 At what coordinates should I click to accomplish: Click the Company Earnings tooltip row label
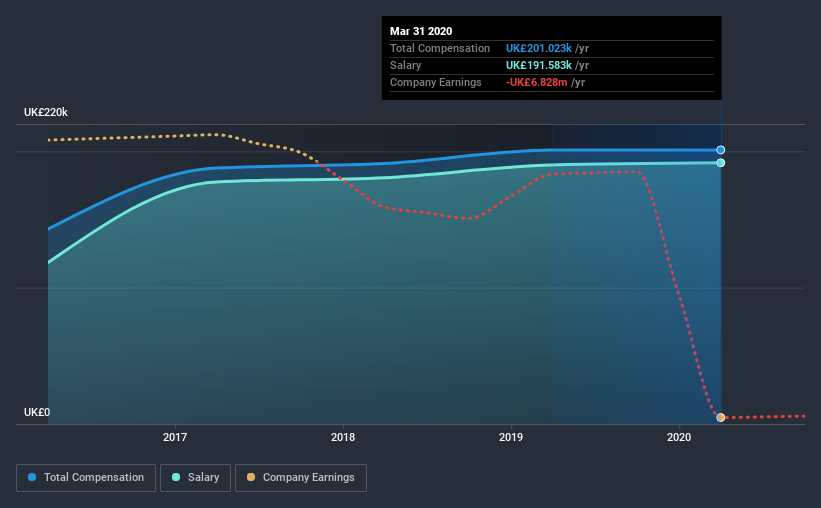pyautogui.click(x=436, y=82)
